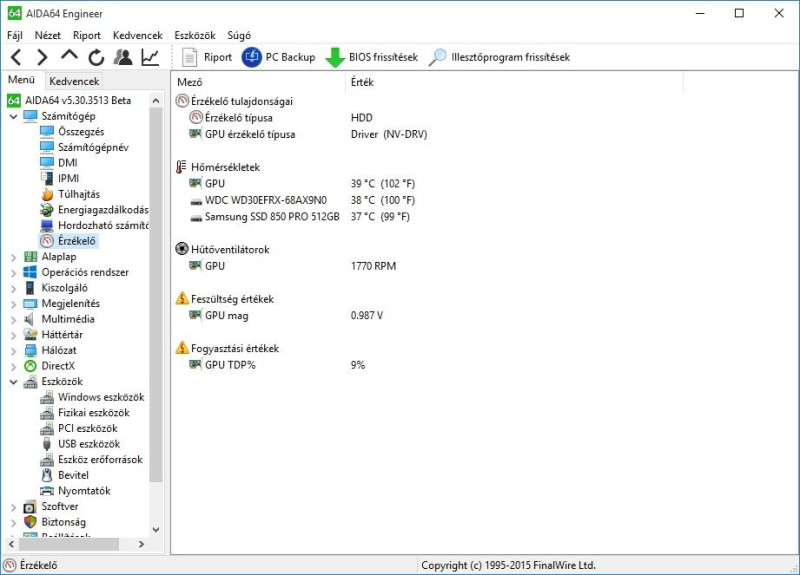The width and height of the screenshot is (800, 575).
Task: Select the IPMI tree item
Action: point(68,179)
